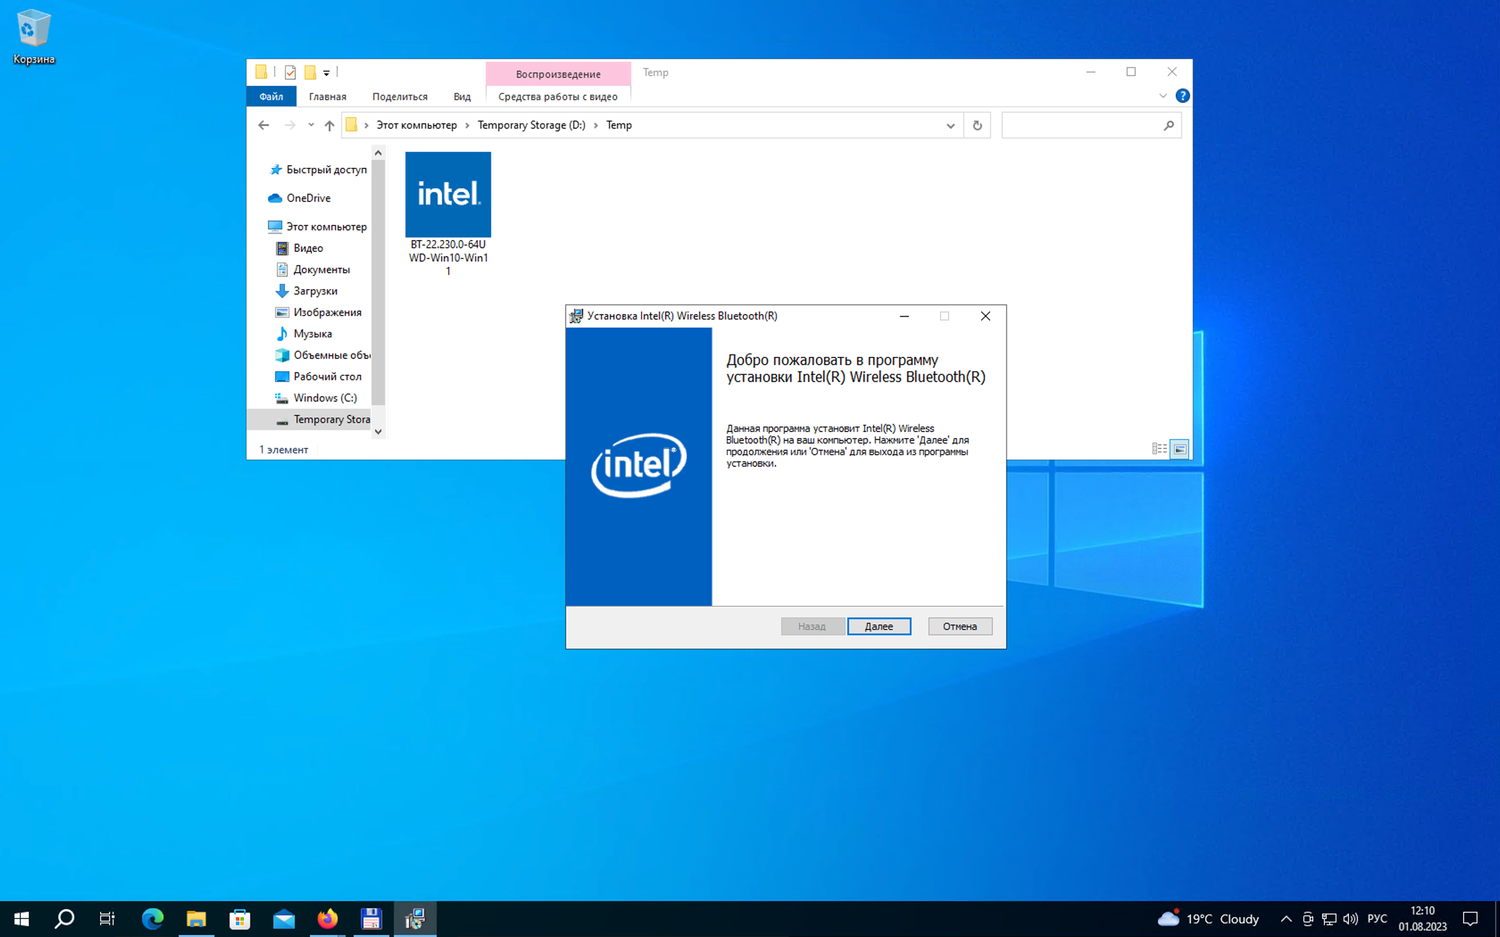
Task: Open the Файл menu
Action: click(271, 97)
